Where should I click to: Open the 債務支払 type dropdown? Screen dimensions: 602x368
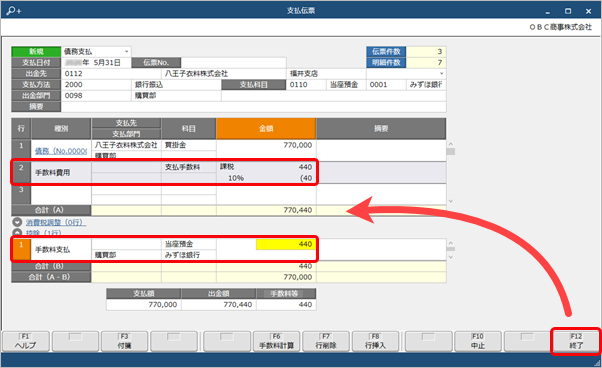point(126,51)
